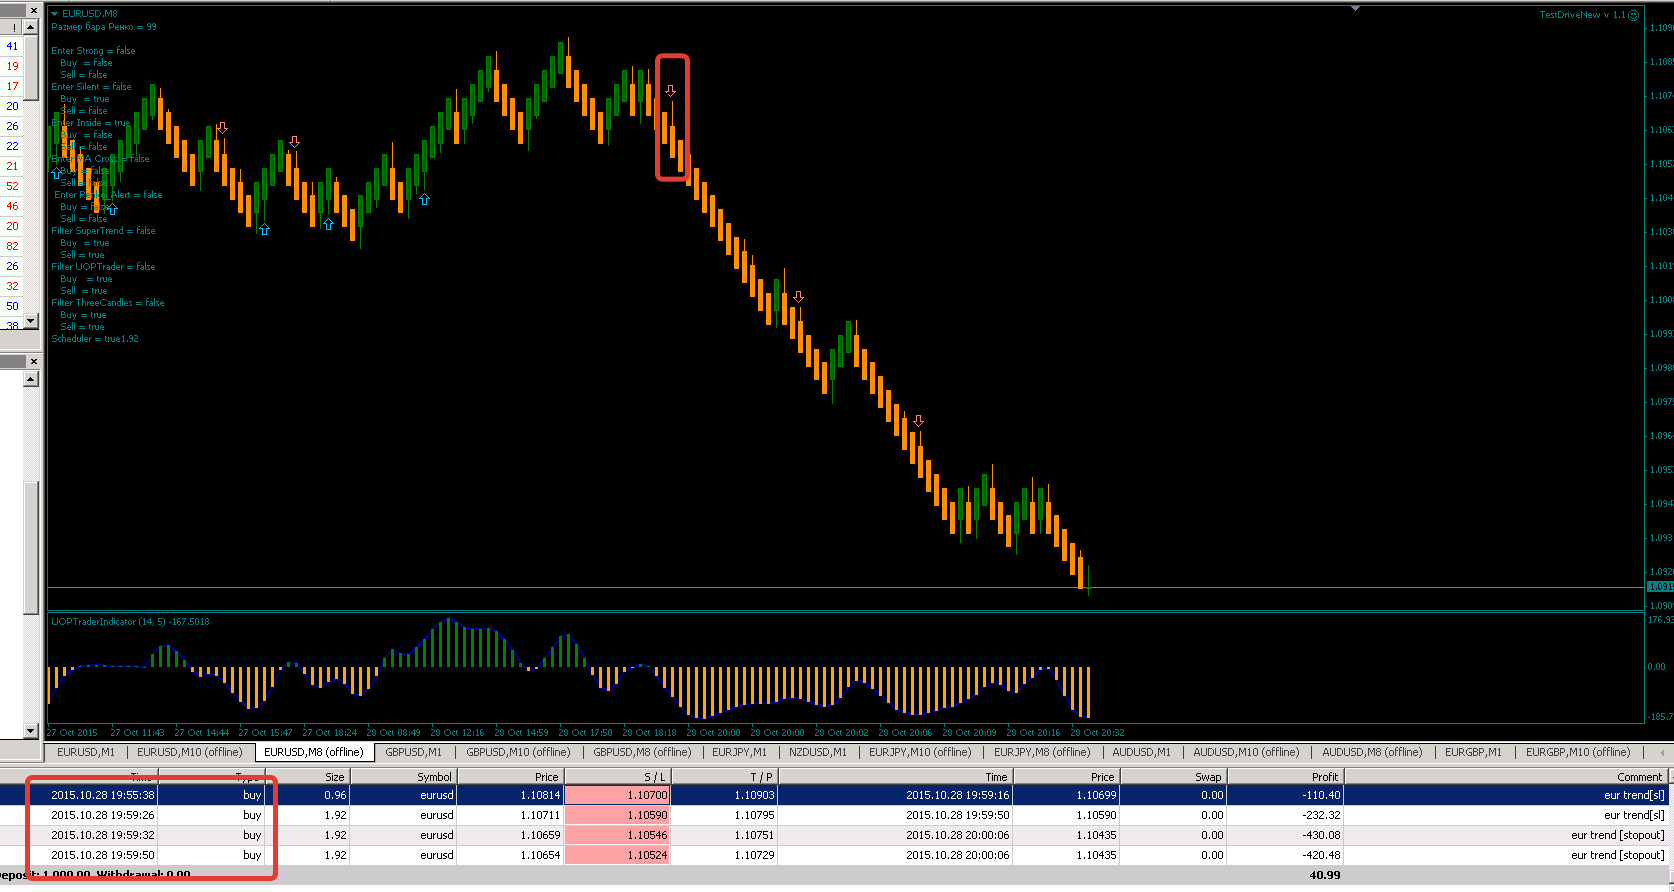The height and width of the screenshot is (892, 1674).
Task: Click the '27 Oct 2015' time axis label
Action: click(72, 733)
